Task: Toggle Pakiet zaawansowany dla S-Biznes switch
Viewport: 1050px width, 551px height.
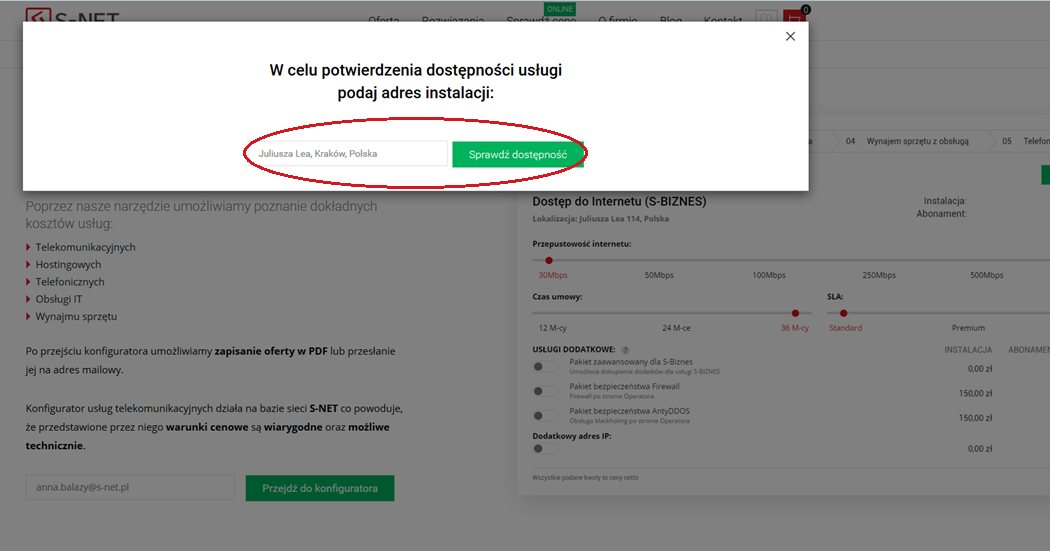Action: click(544, 366)
